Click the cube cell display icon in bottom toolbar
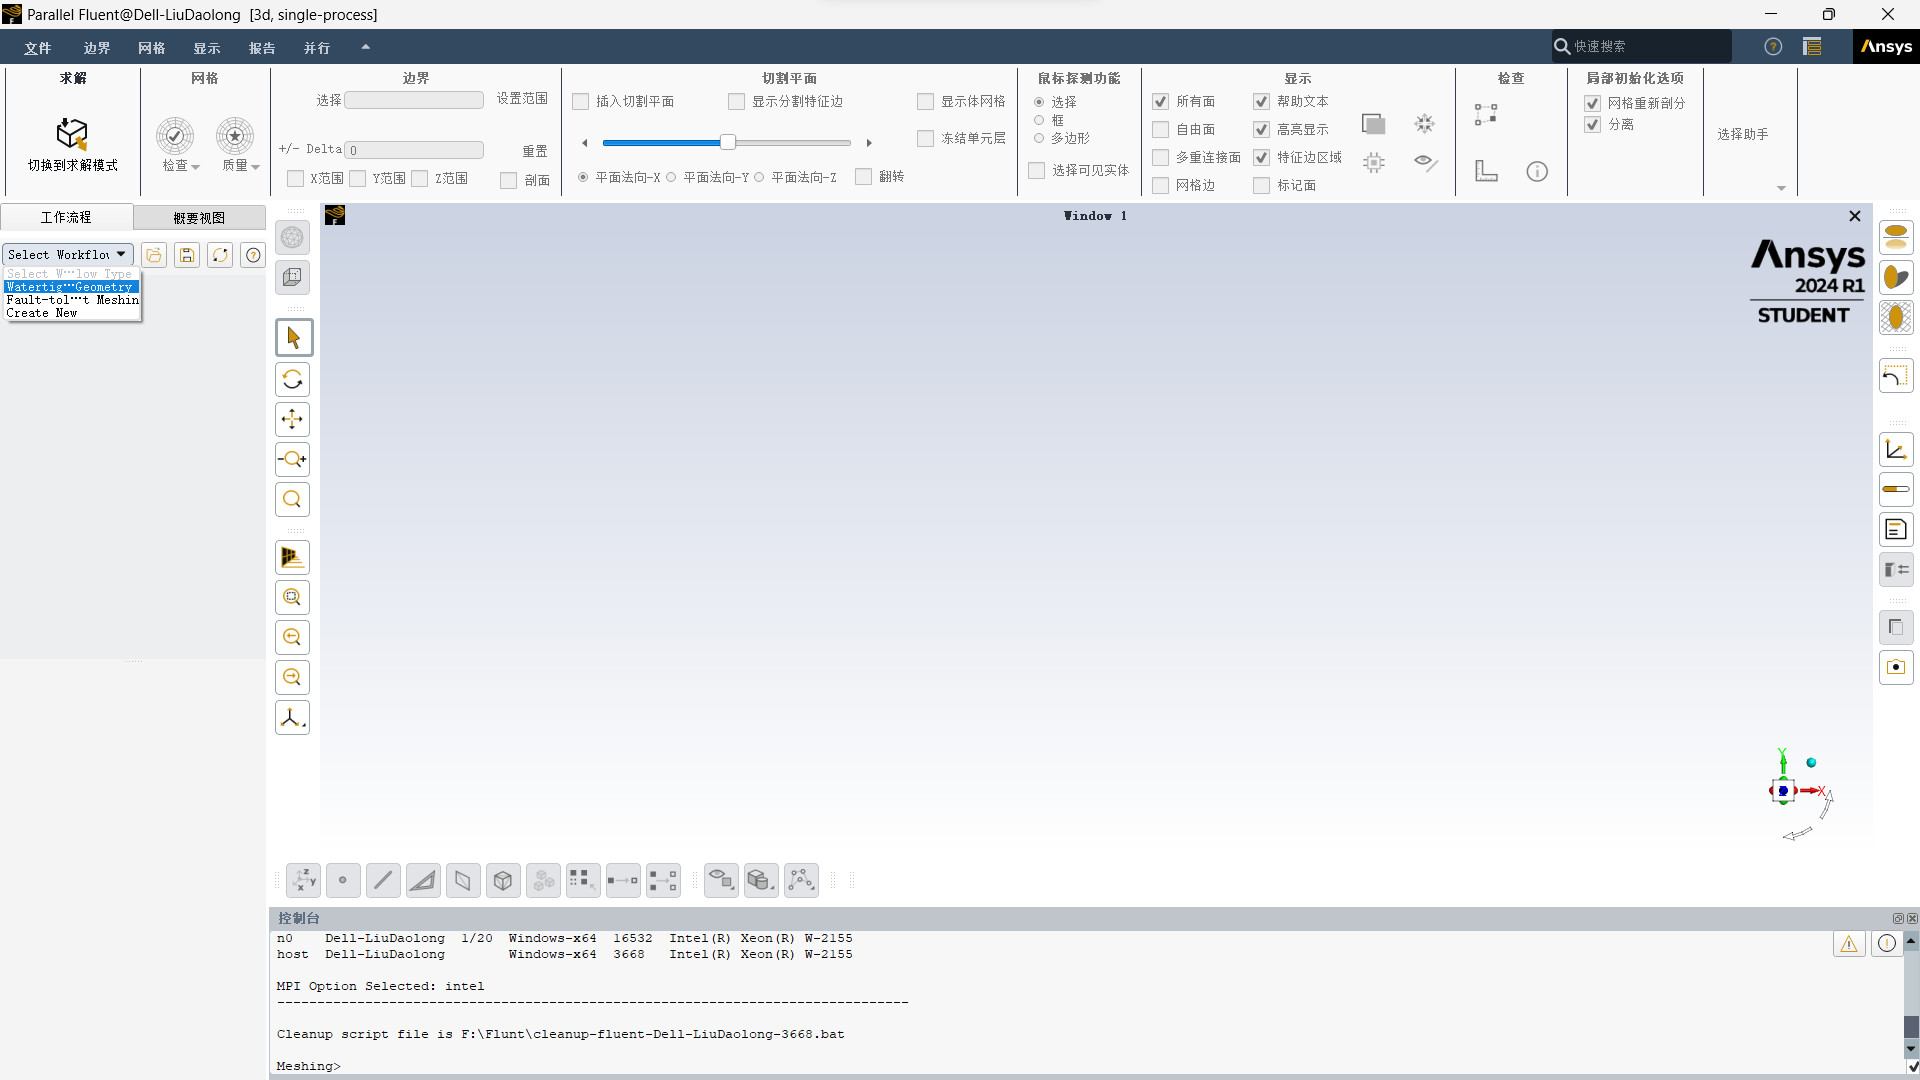The image size is (1920, 1080). pos(502,880)
